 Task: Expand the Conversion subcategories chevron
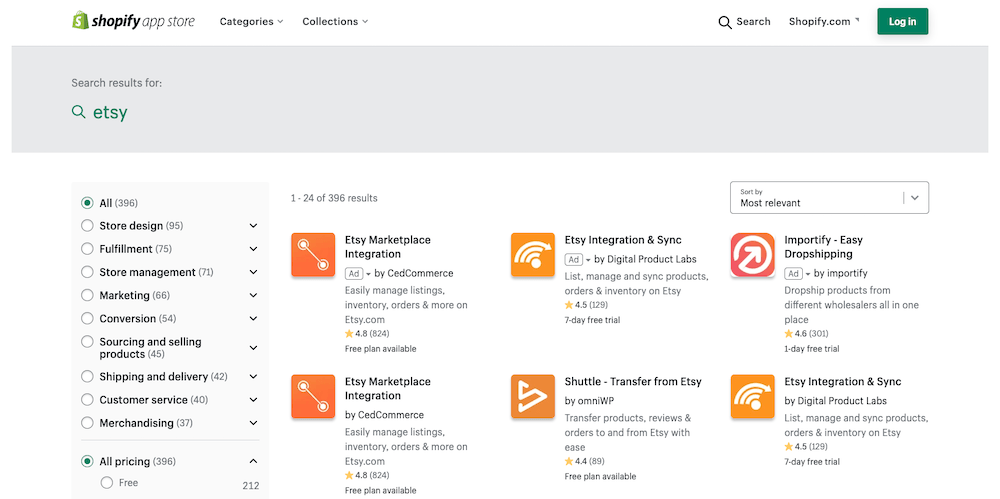[253, 318]
